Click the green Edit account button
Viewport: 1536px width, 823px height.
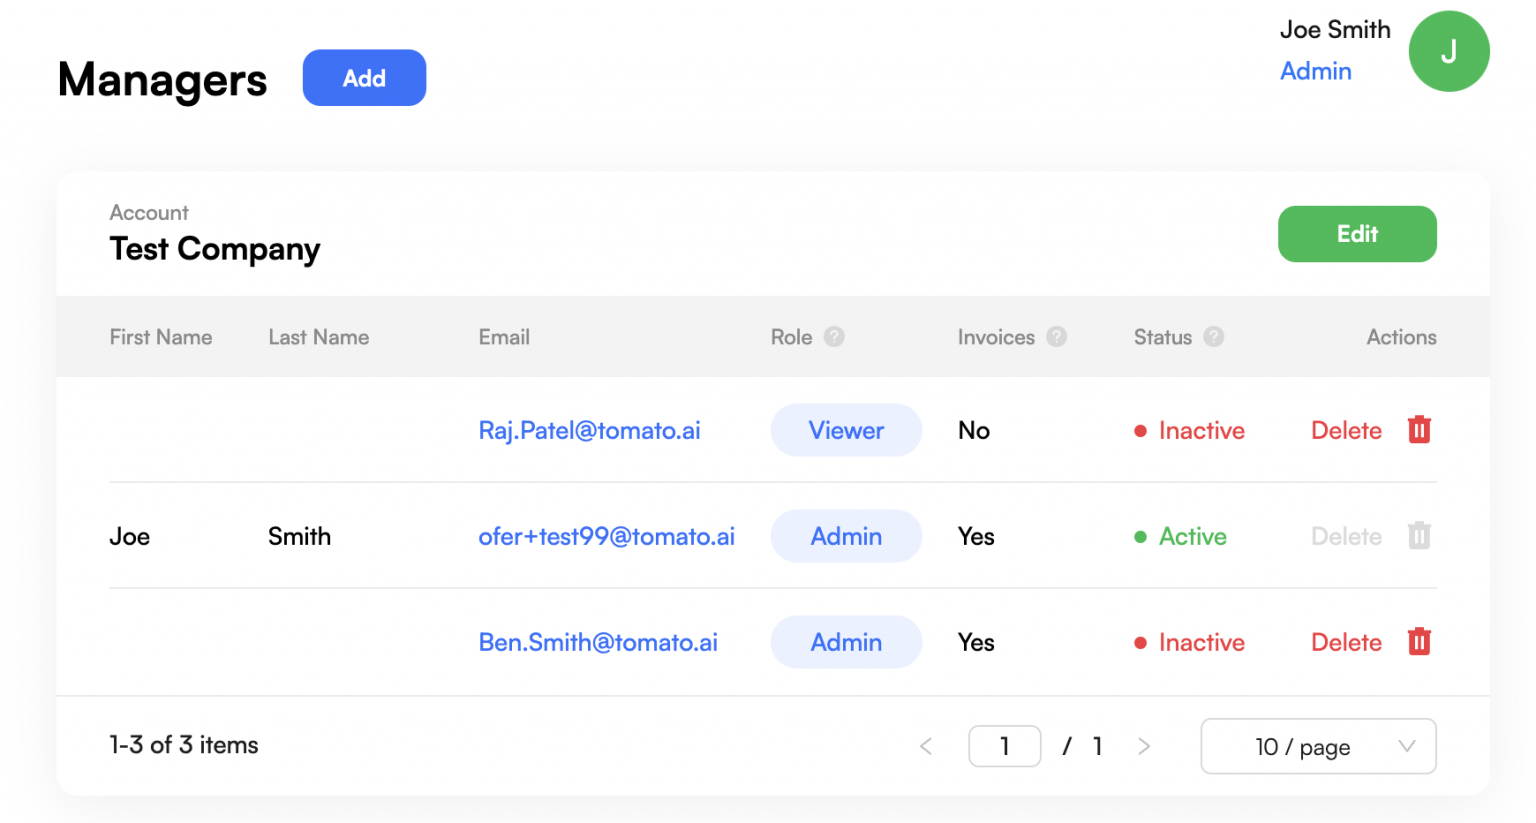(1356, 234)
